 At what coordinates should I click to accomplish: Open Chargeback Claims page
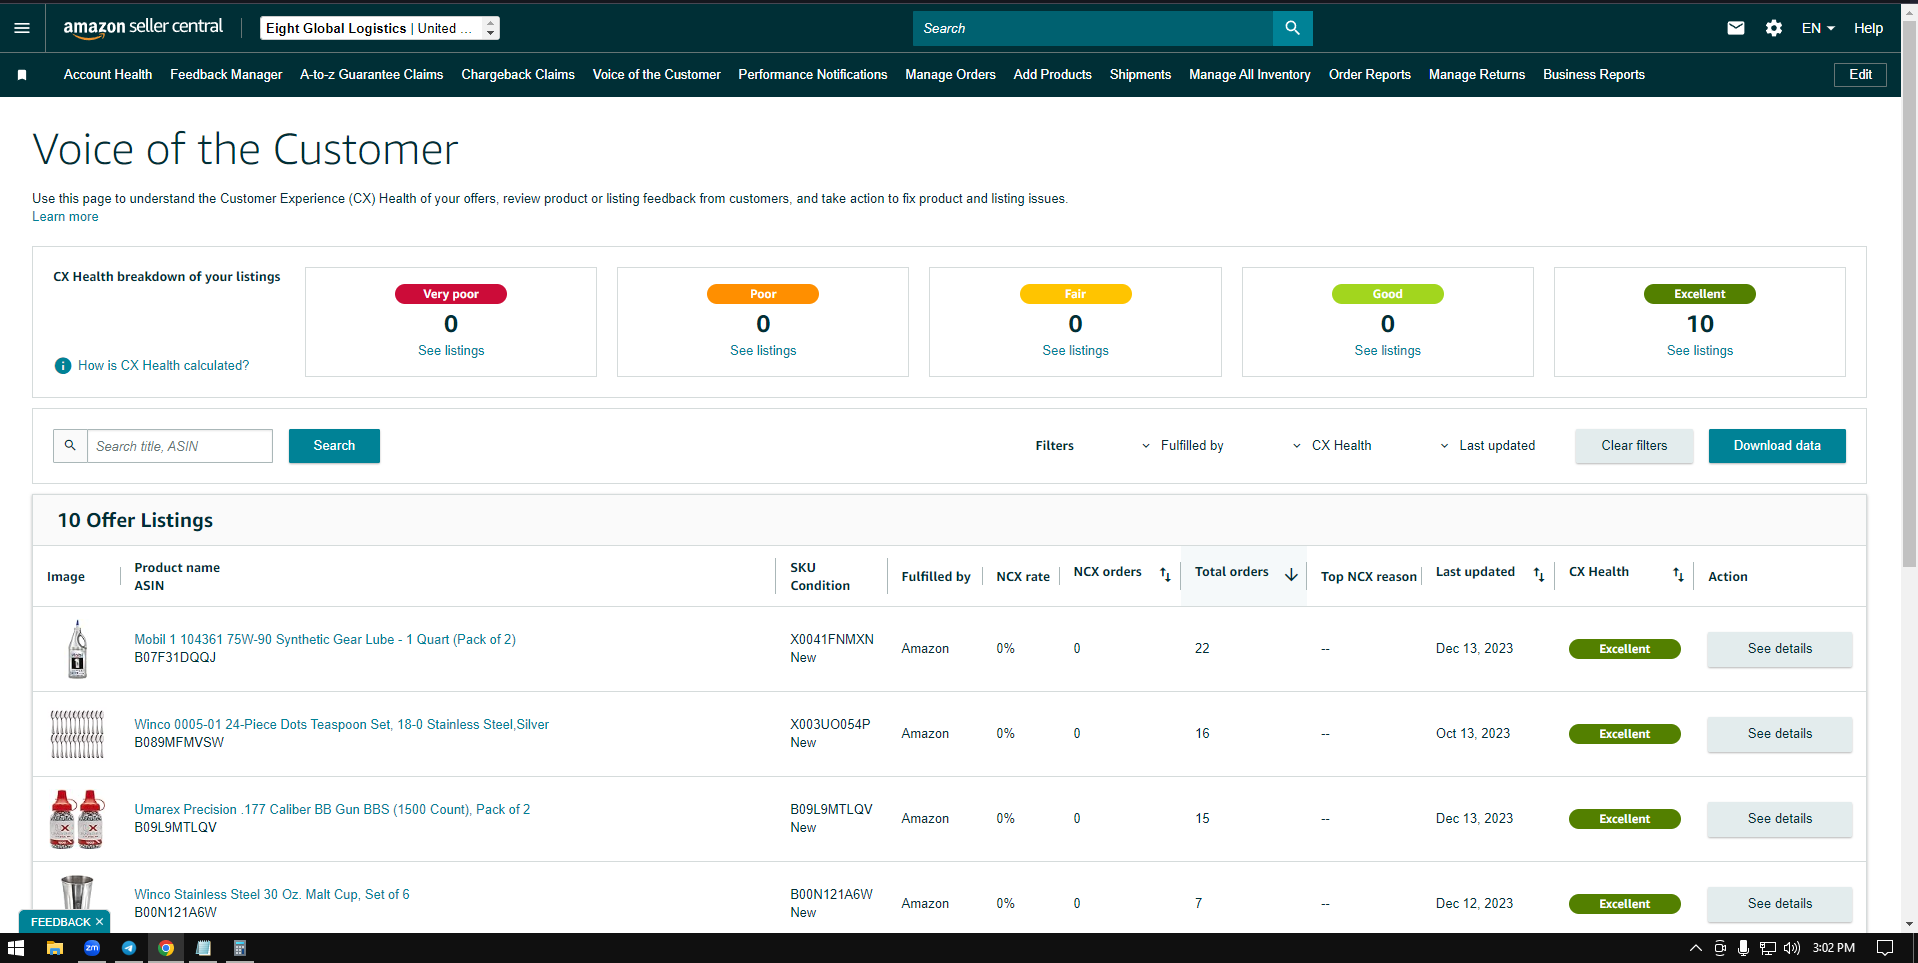(518, 75)
